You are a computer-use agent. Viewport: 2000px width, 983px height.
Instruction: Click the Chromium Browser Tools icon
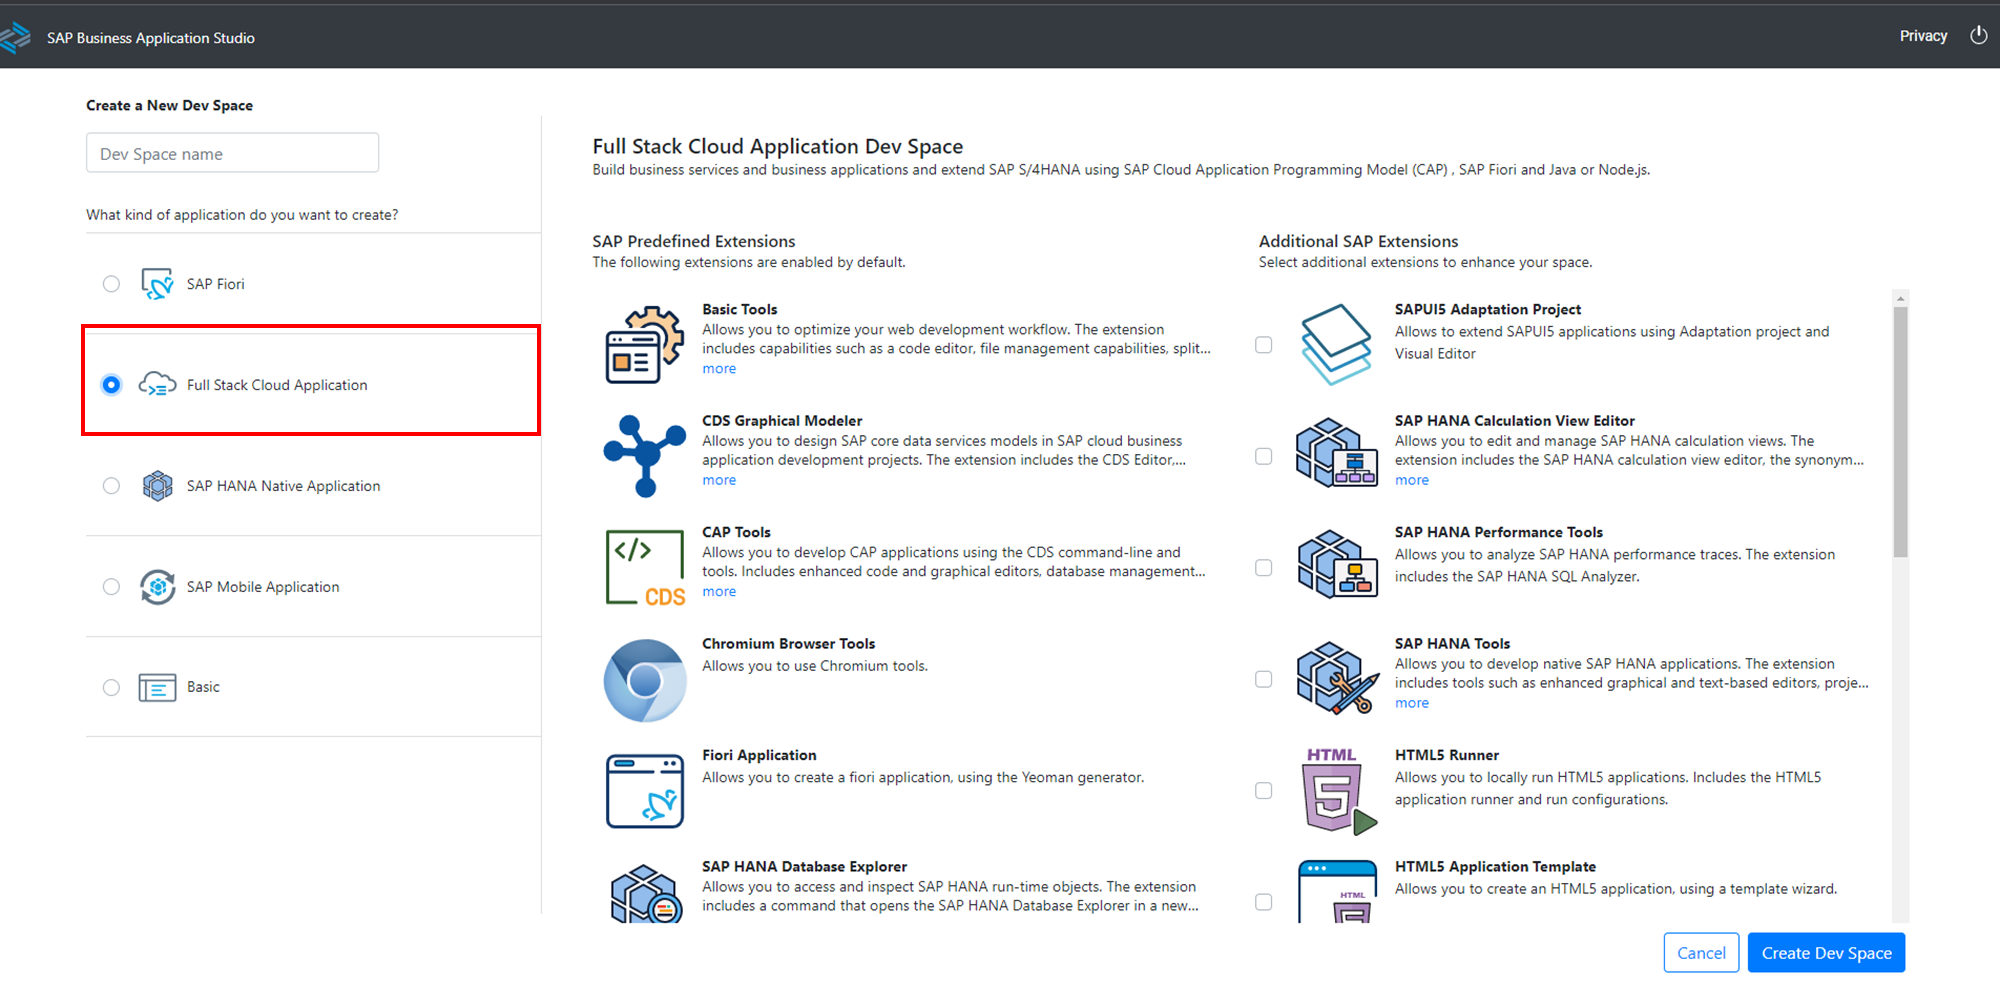[x=644, y=679]
